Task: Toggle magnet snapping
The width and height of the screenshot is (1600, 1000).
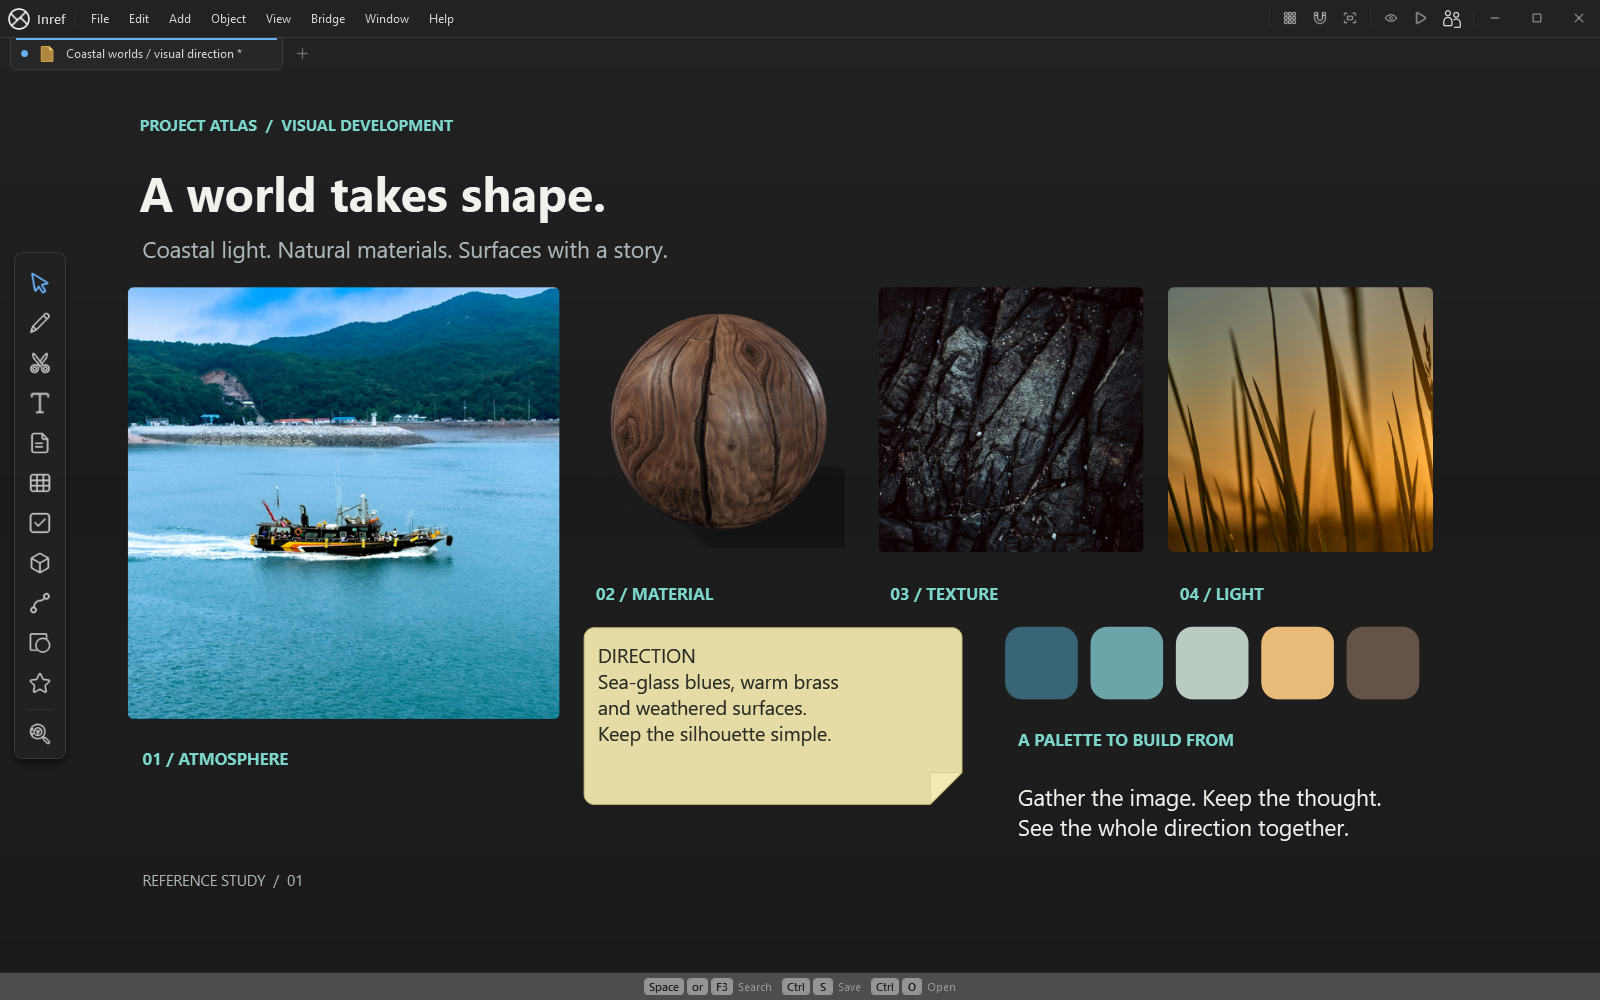Action: point(1320,18)
